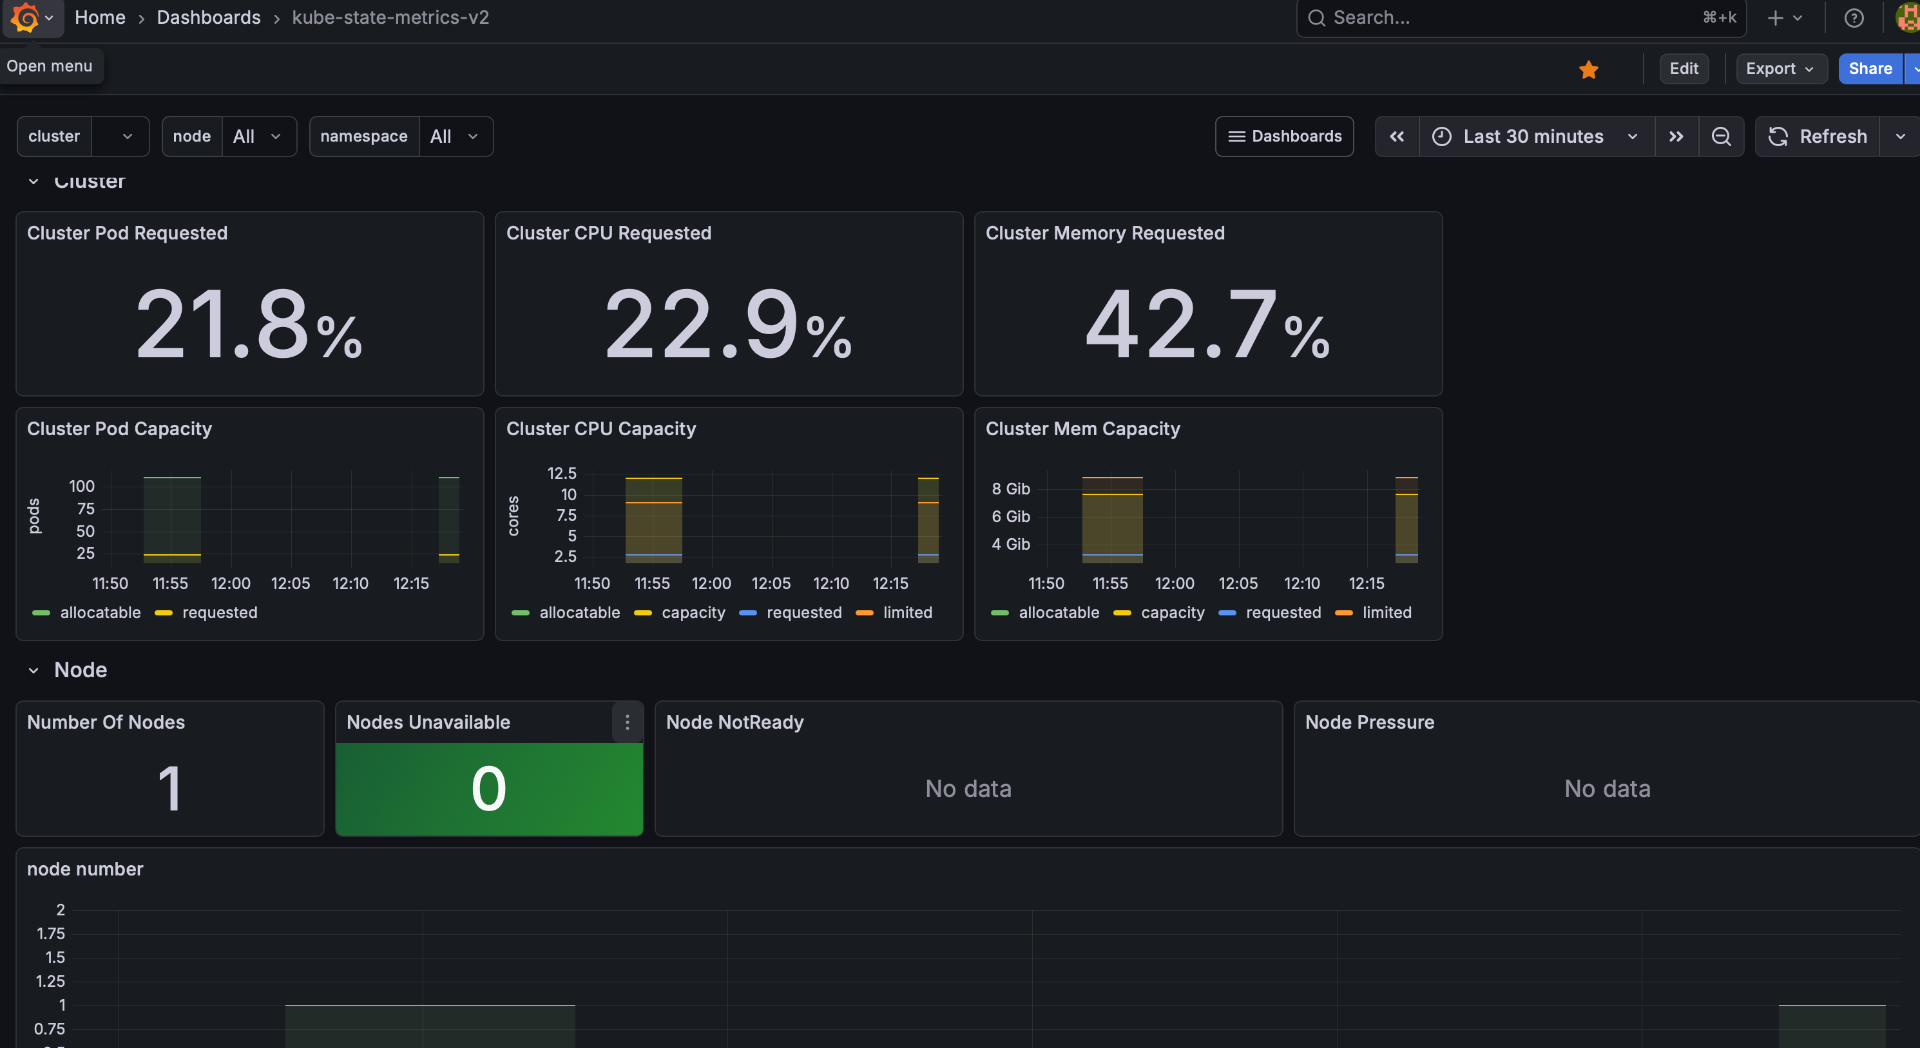Open the Grafana logo menu

[x=32, y=18]
